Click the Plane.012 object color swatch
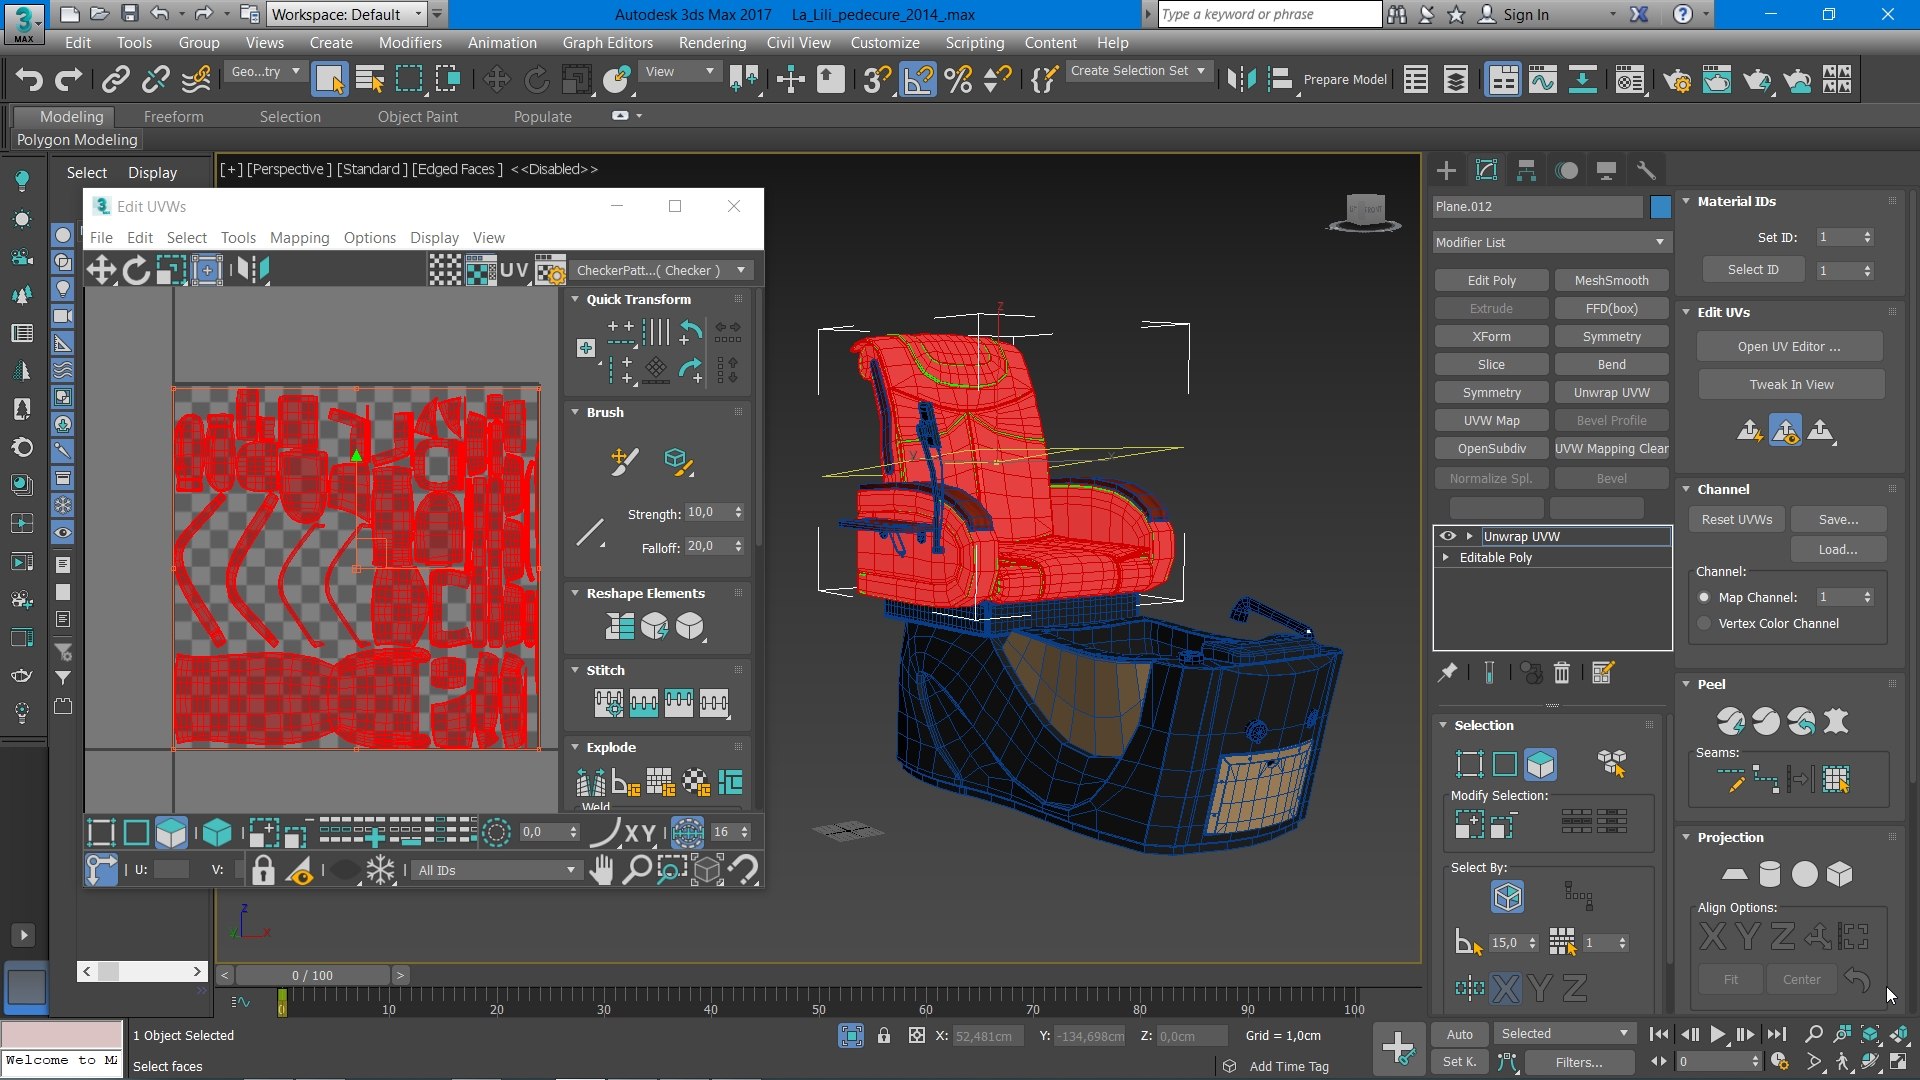The image size is (1920, 1080). pos(1660,206)
